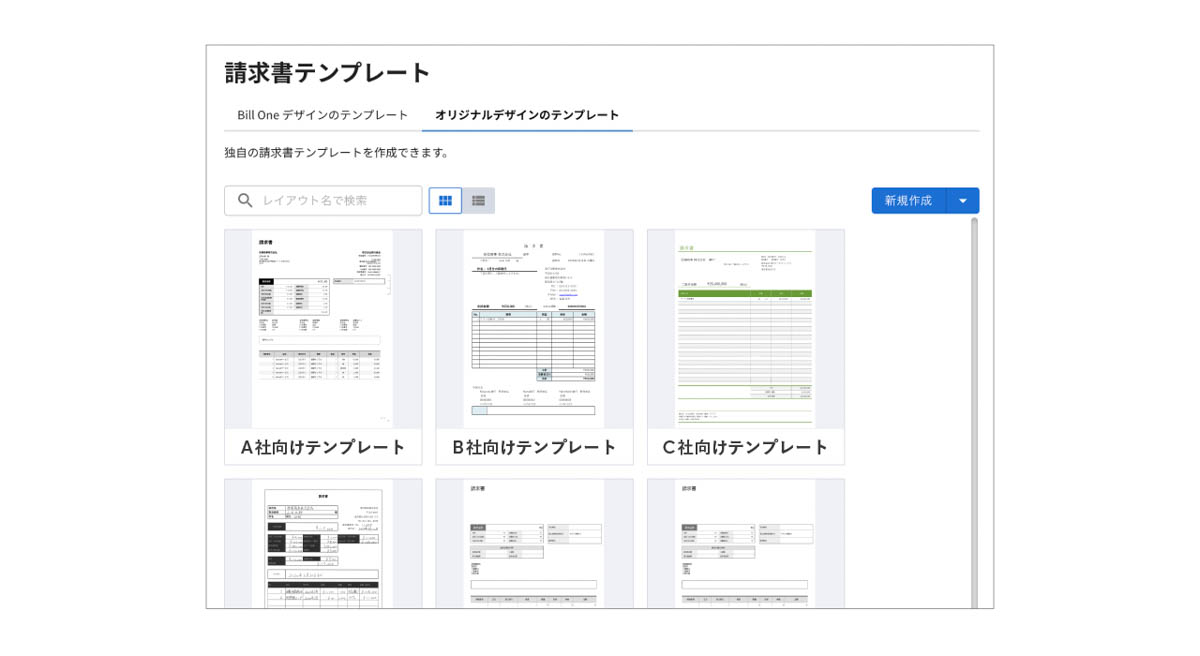The width and height of the screenshot is (1200, 656).
Task: Select the オリジナルデザインのテンプレート tab
Action: [x=527, y=115]
